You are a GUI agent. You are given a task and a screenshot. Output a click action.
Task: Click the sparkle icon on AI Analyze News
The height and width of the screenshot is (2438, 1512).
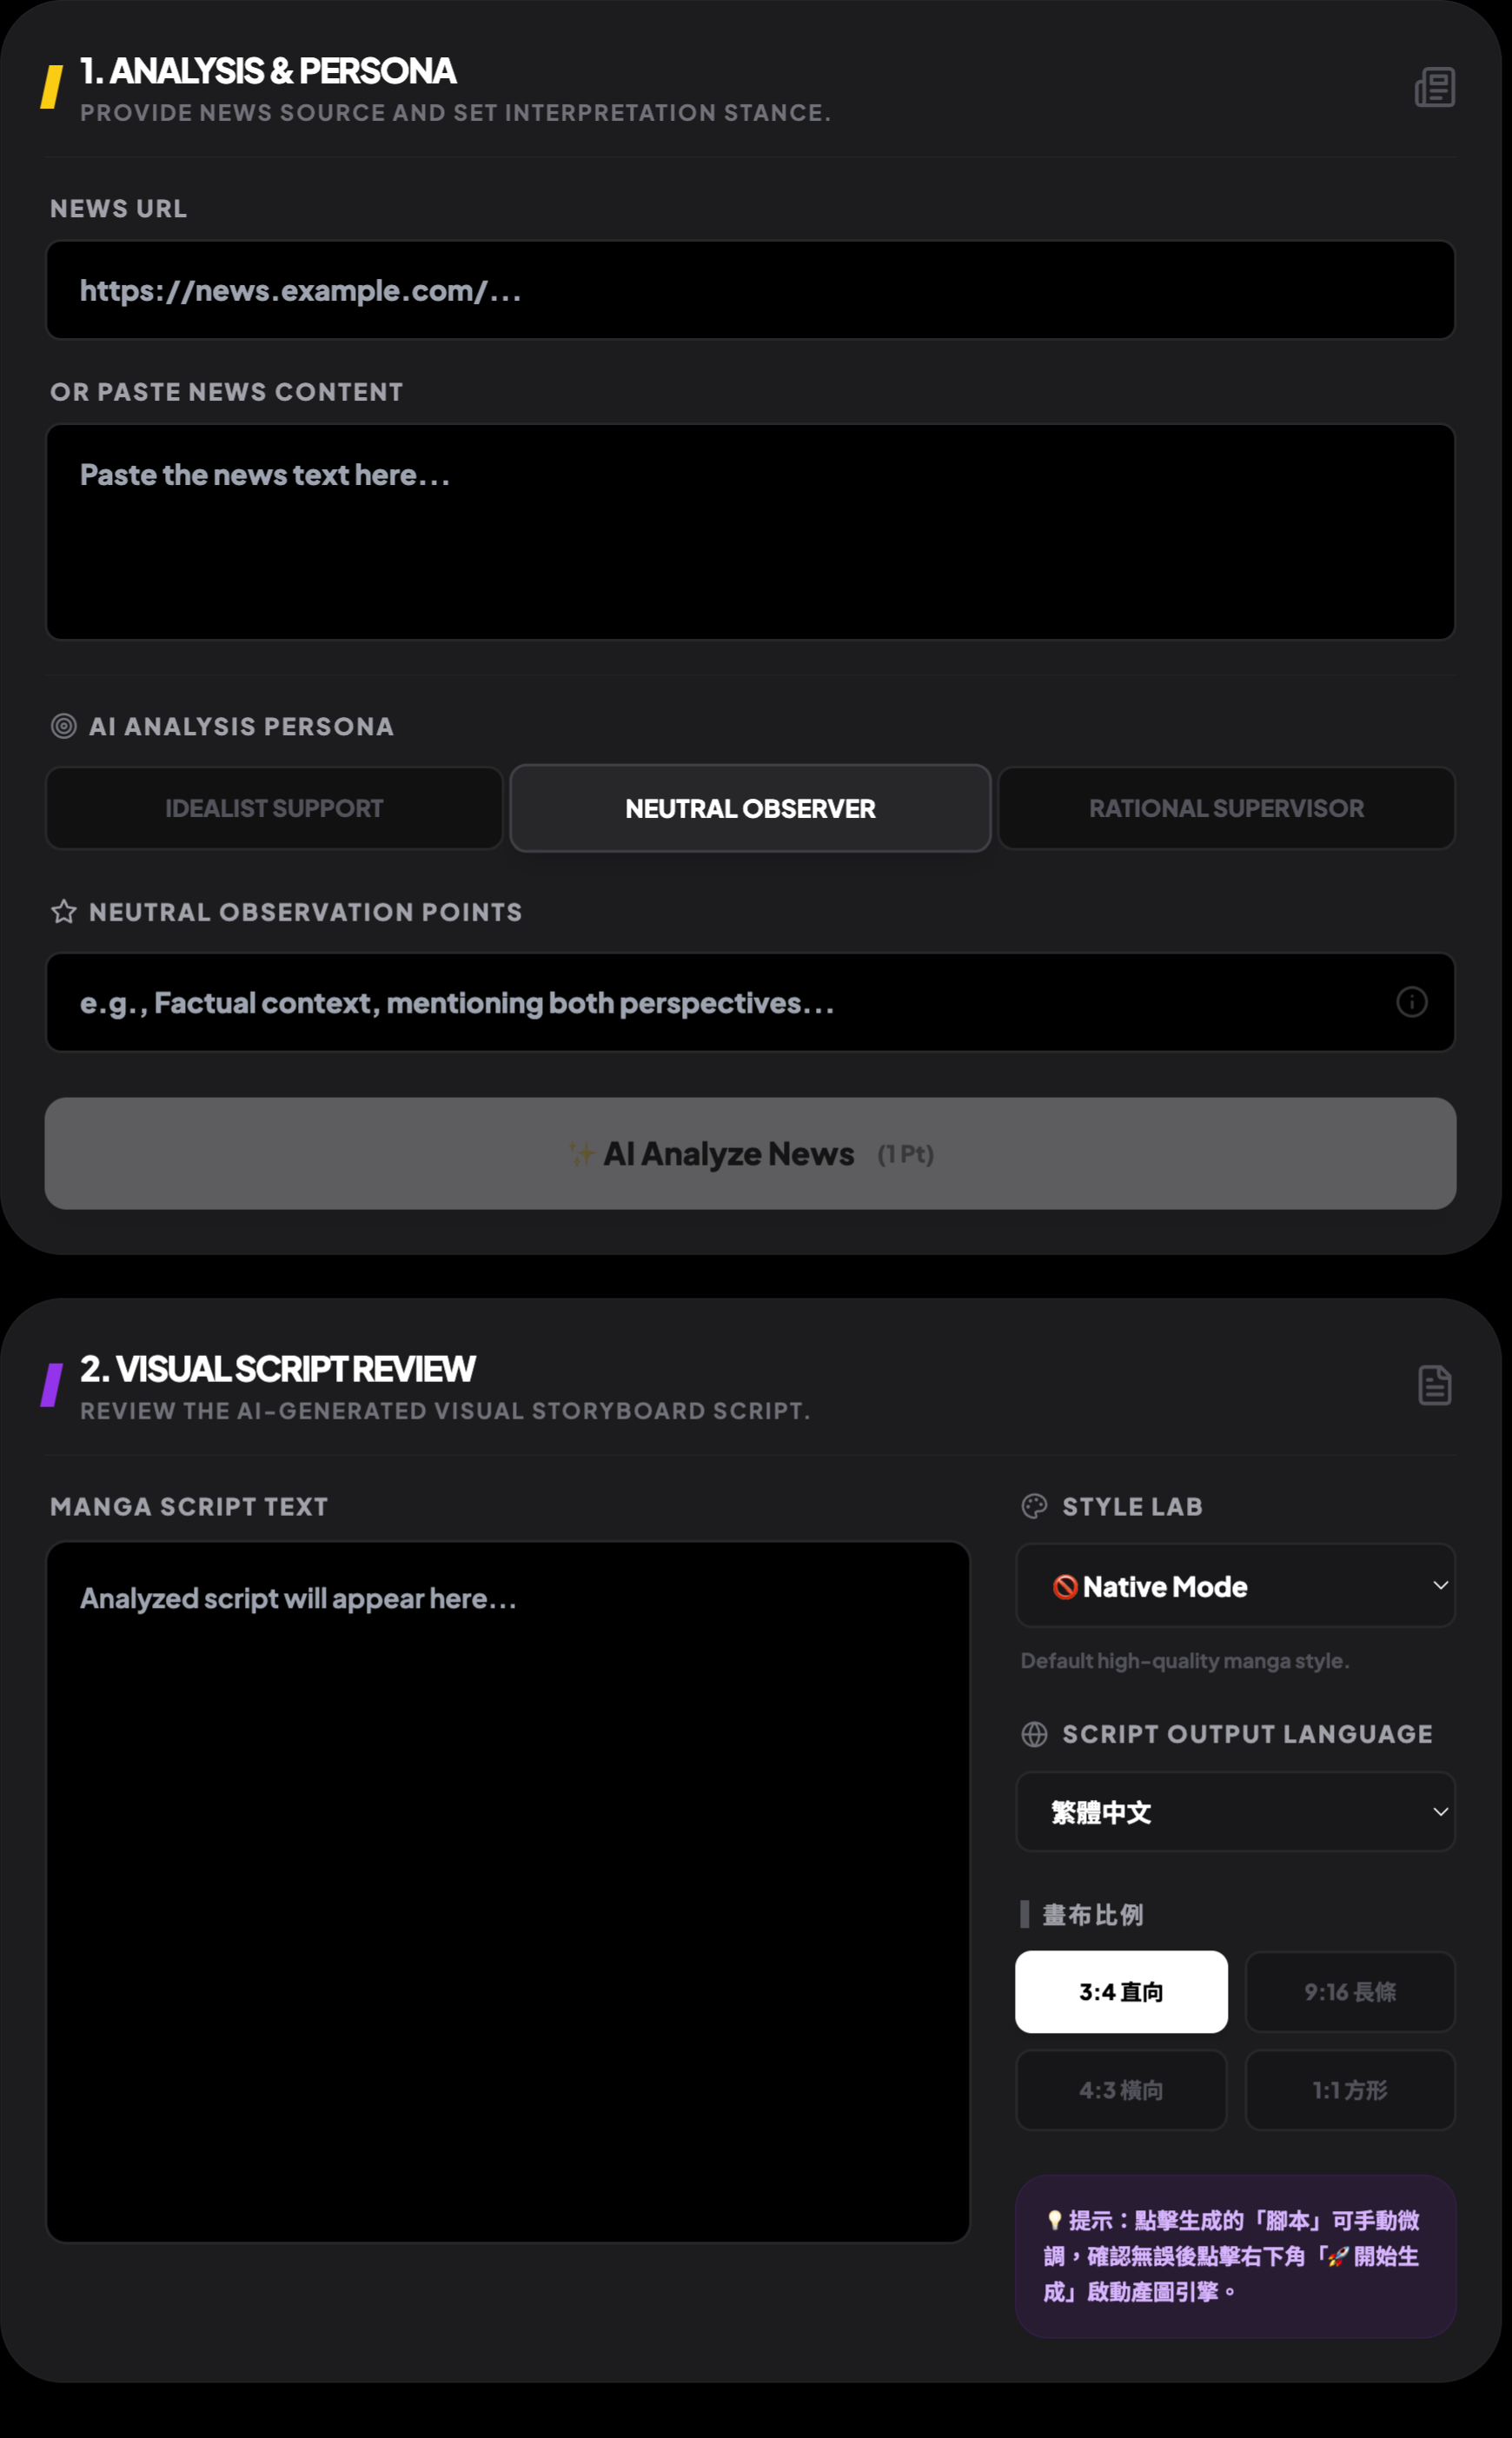(582, 1153)
